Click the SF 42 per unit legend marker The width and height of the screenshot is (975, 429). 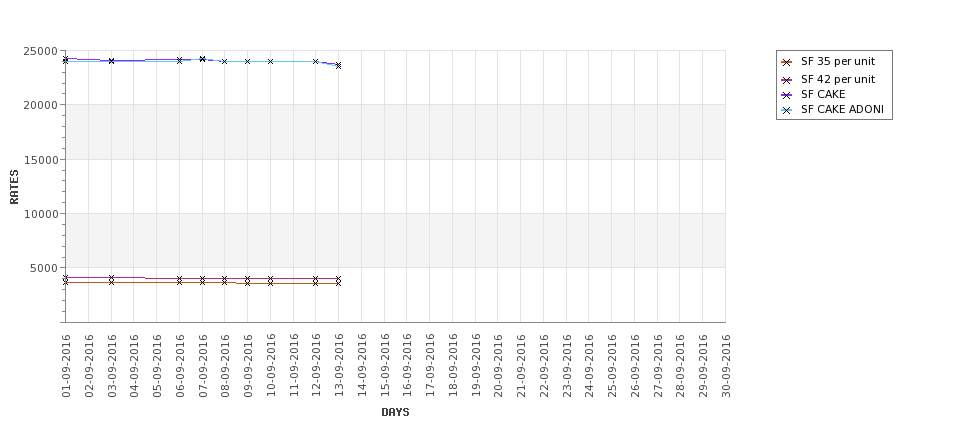(787, 80)
